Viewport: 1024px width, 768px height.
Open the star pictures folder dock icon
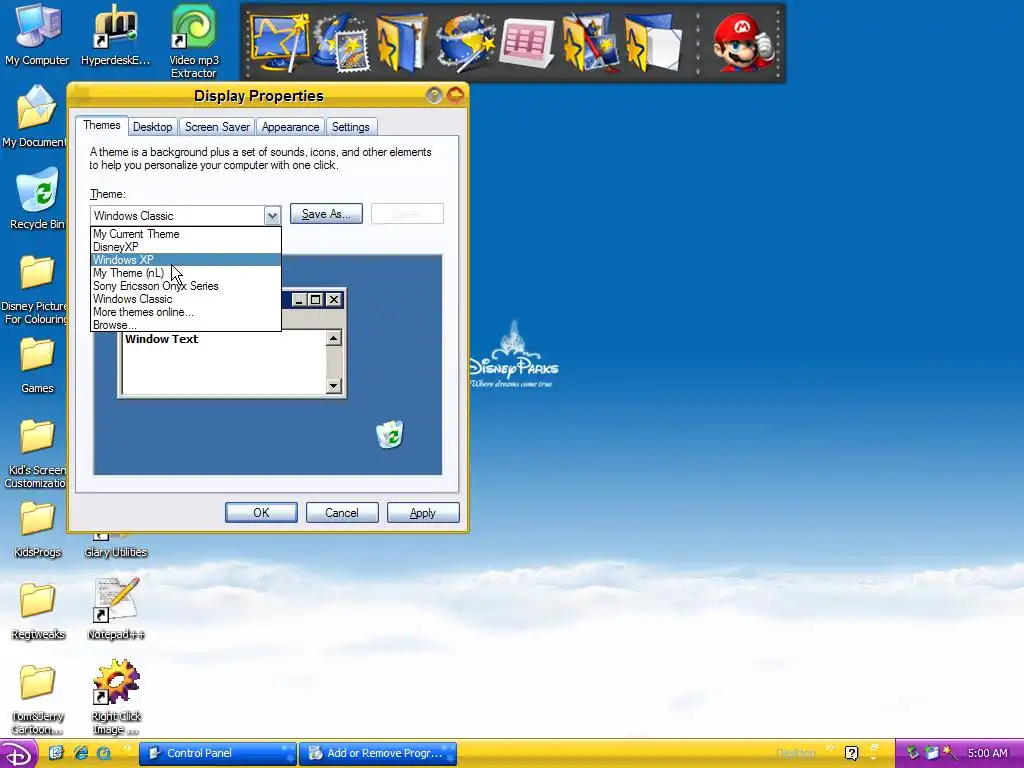pyautogui.click(x=590, y=44)
